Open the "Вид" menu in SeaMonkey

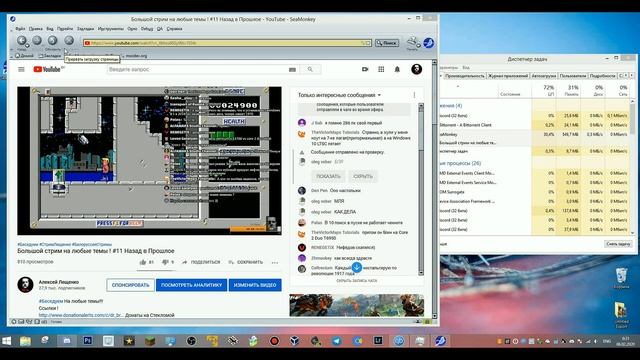[50, 29]
